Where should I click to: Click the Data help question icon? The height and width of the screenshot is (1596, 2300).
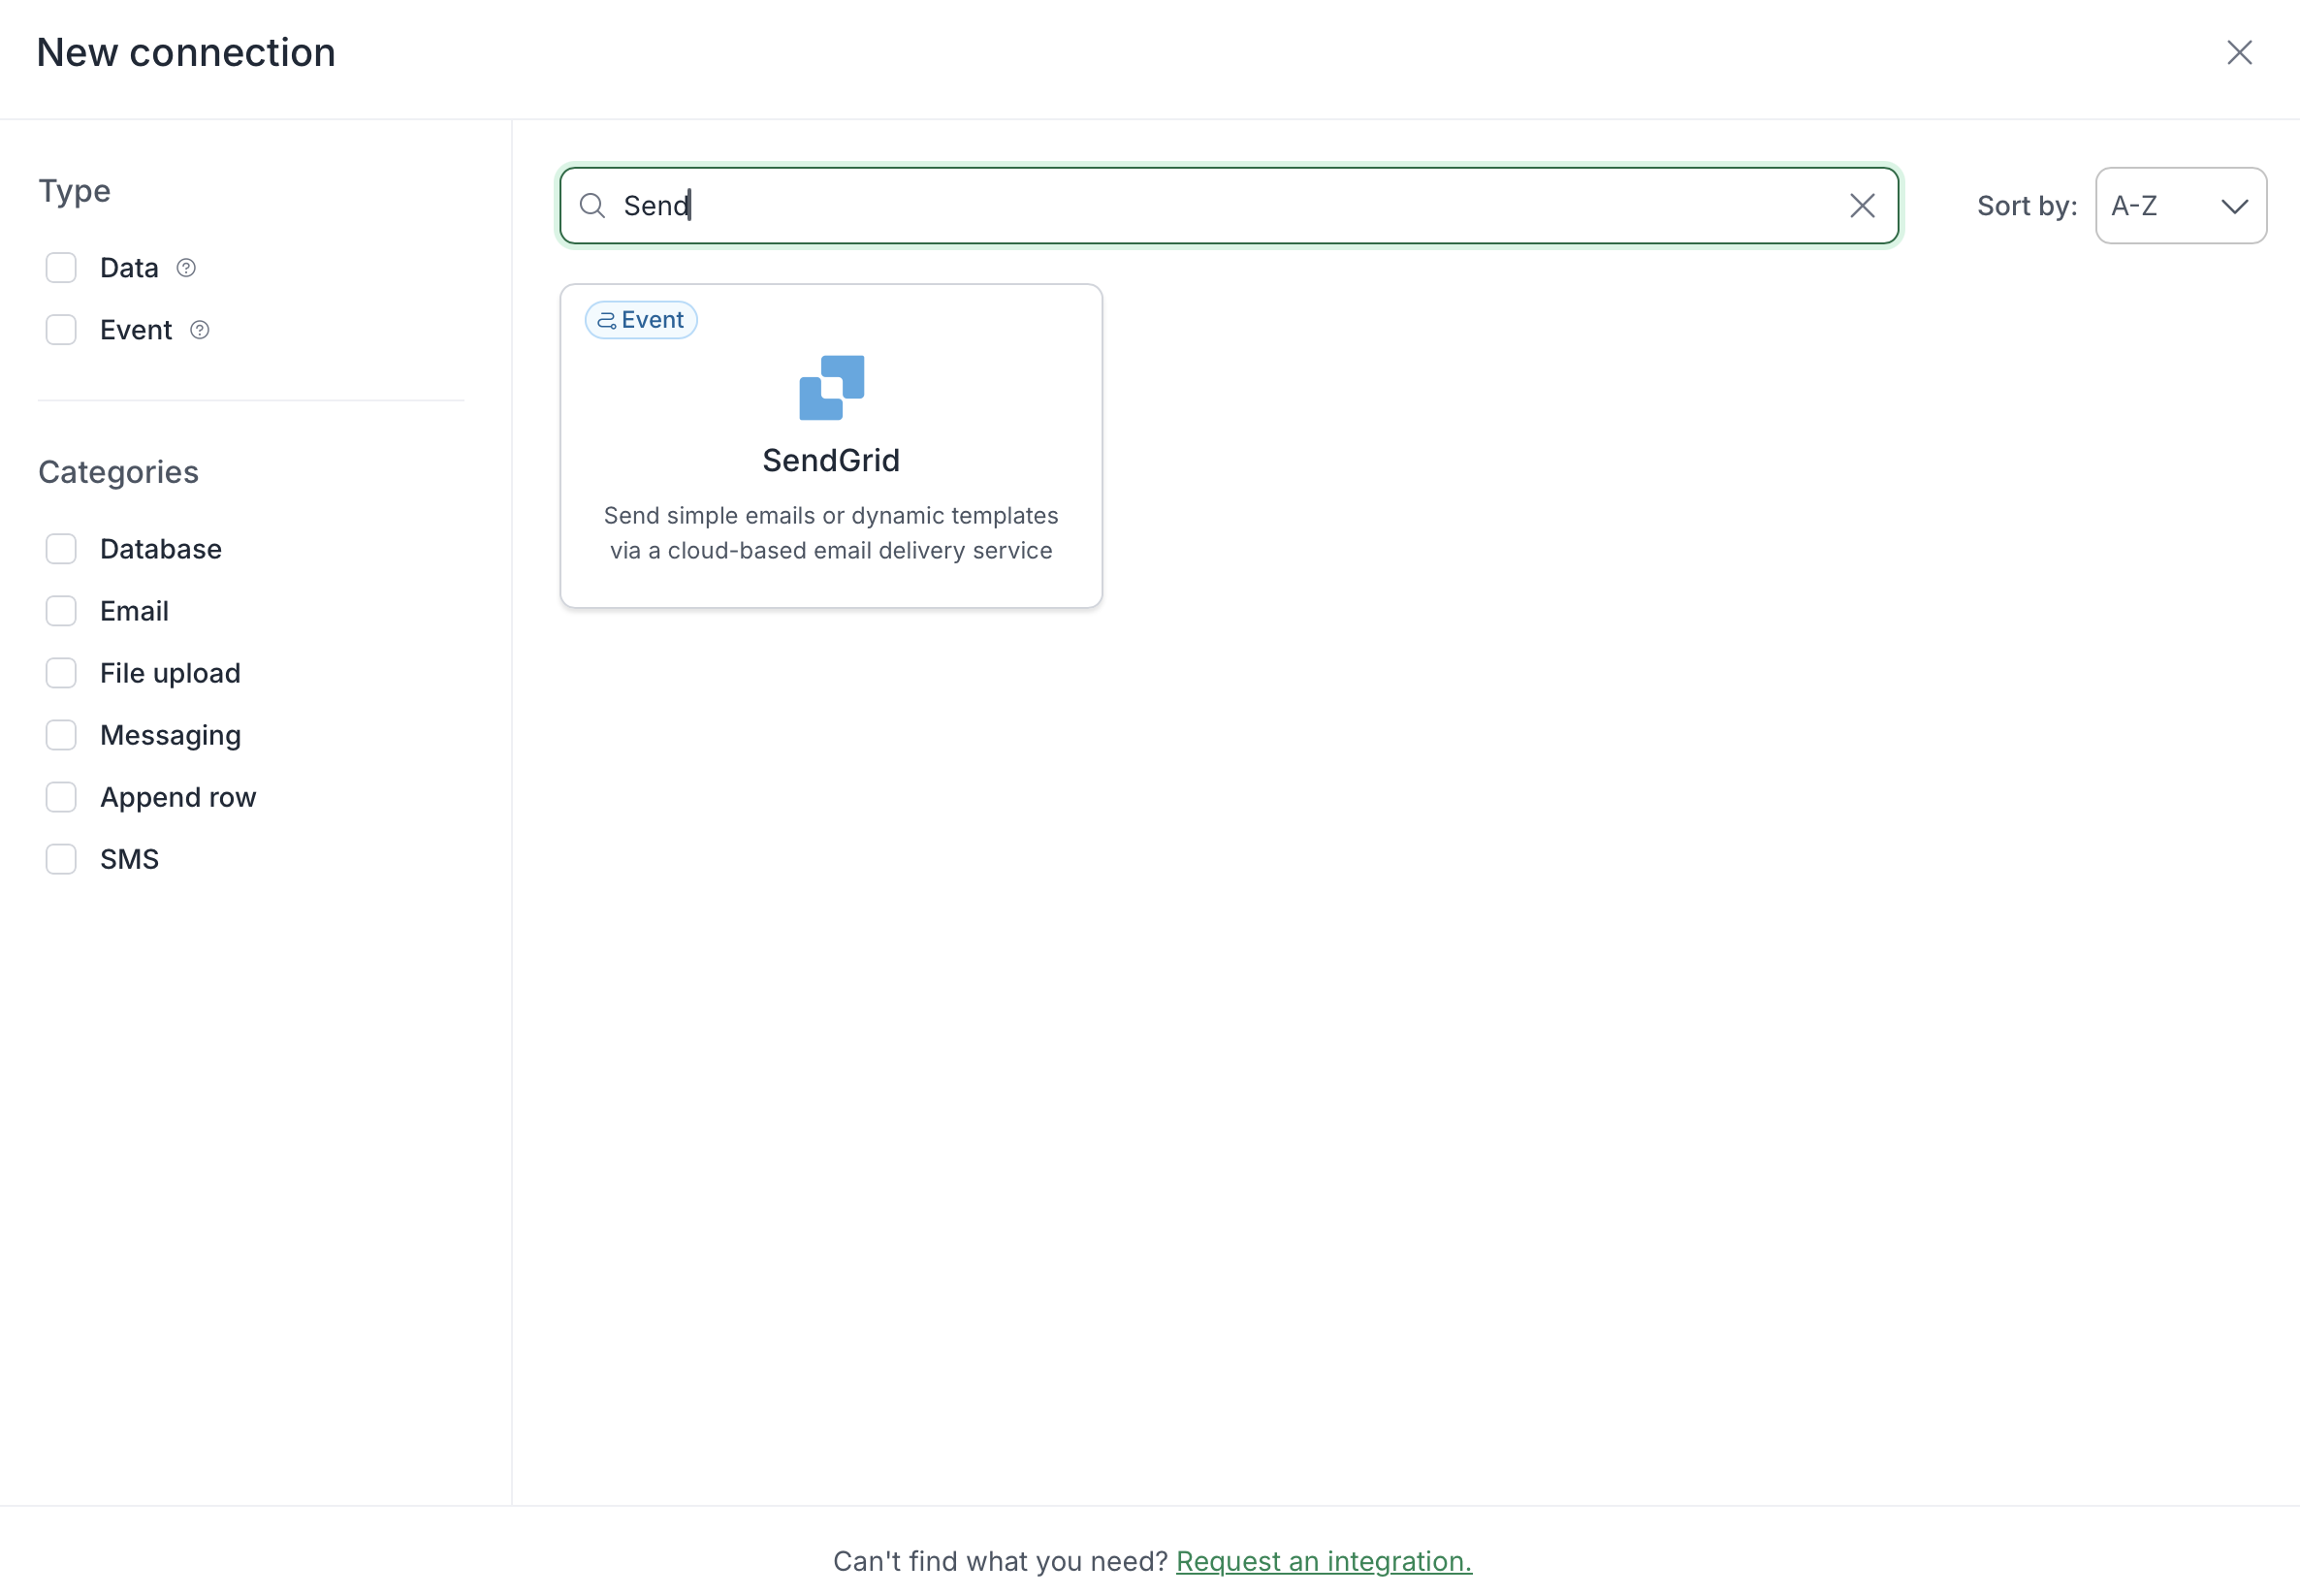(x=186, y=268)
